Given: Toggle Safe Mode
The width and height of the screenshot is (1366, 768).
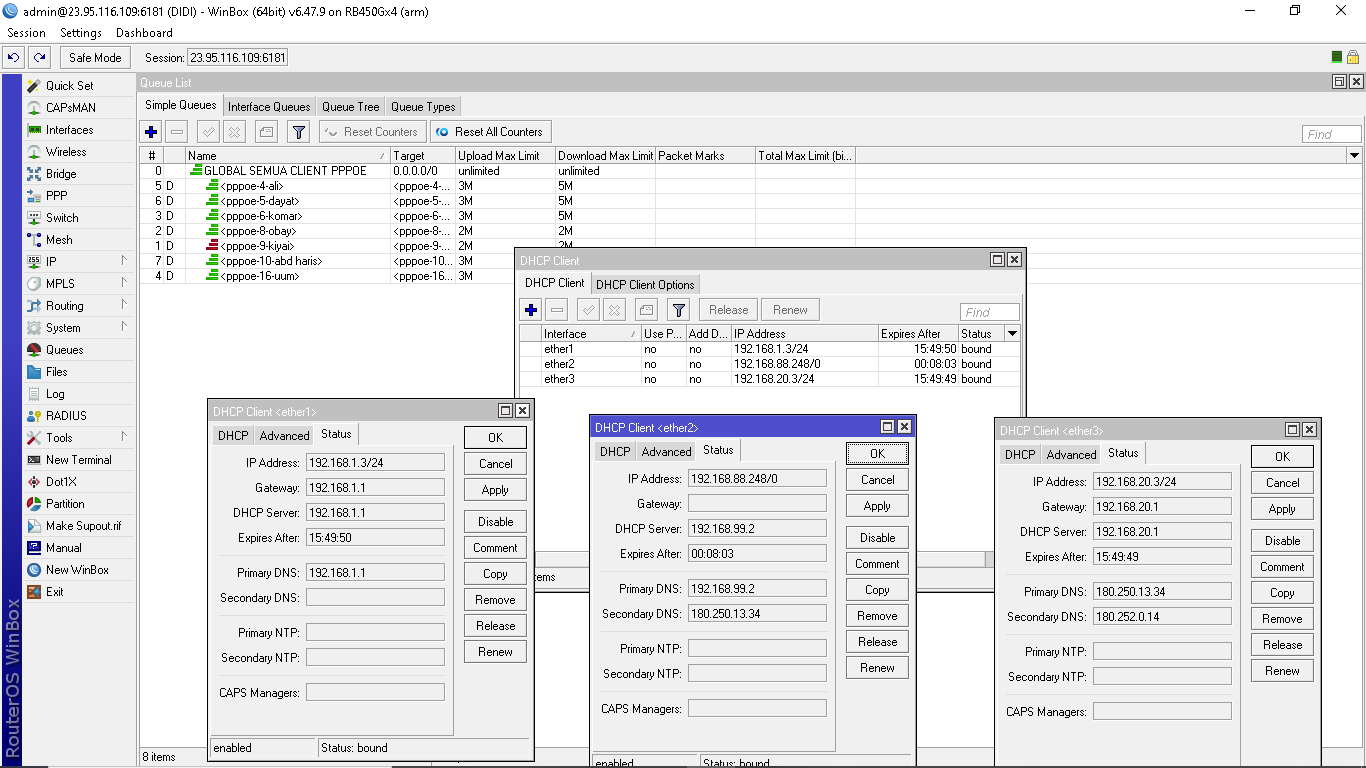Looking at the screenshot, I should (95, 58).
